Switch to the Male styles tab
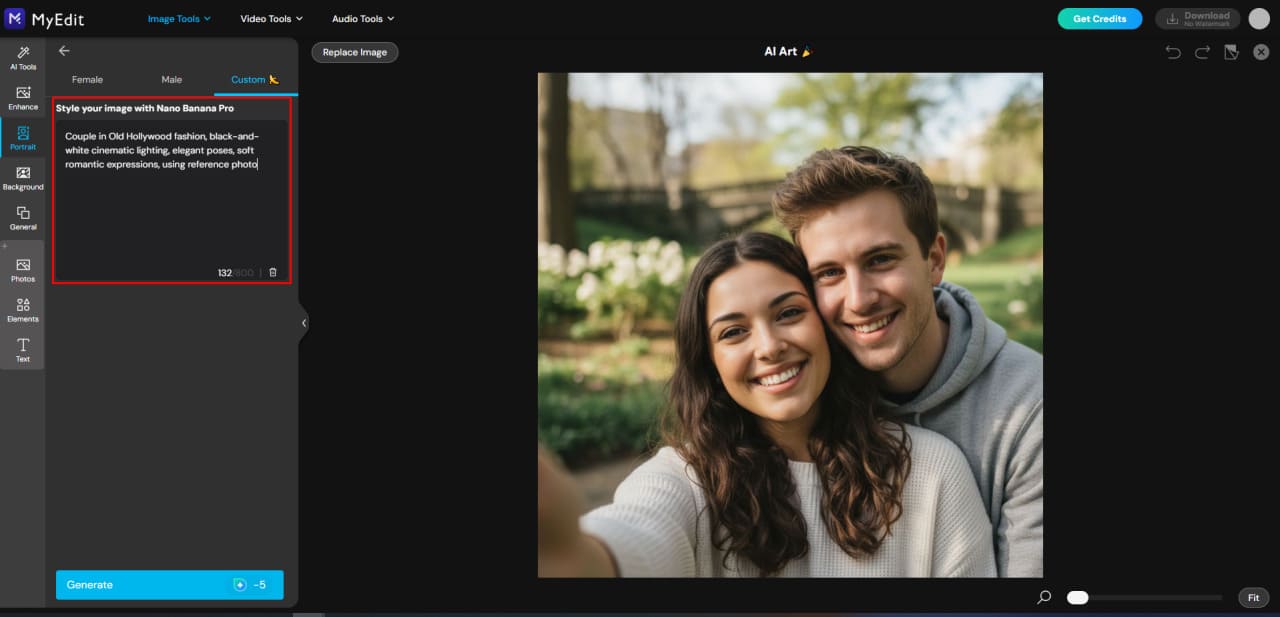The image size is (1280, 617). click(x=171, y=79)
